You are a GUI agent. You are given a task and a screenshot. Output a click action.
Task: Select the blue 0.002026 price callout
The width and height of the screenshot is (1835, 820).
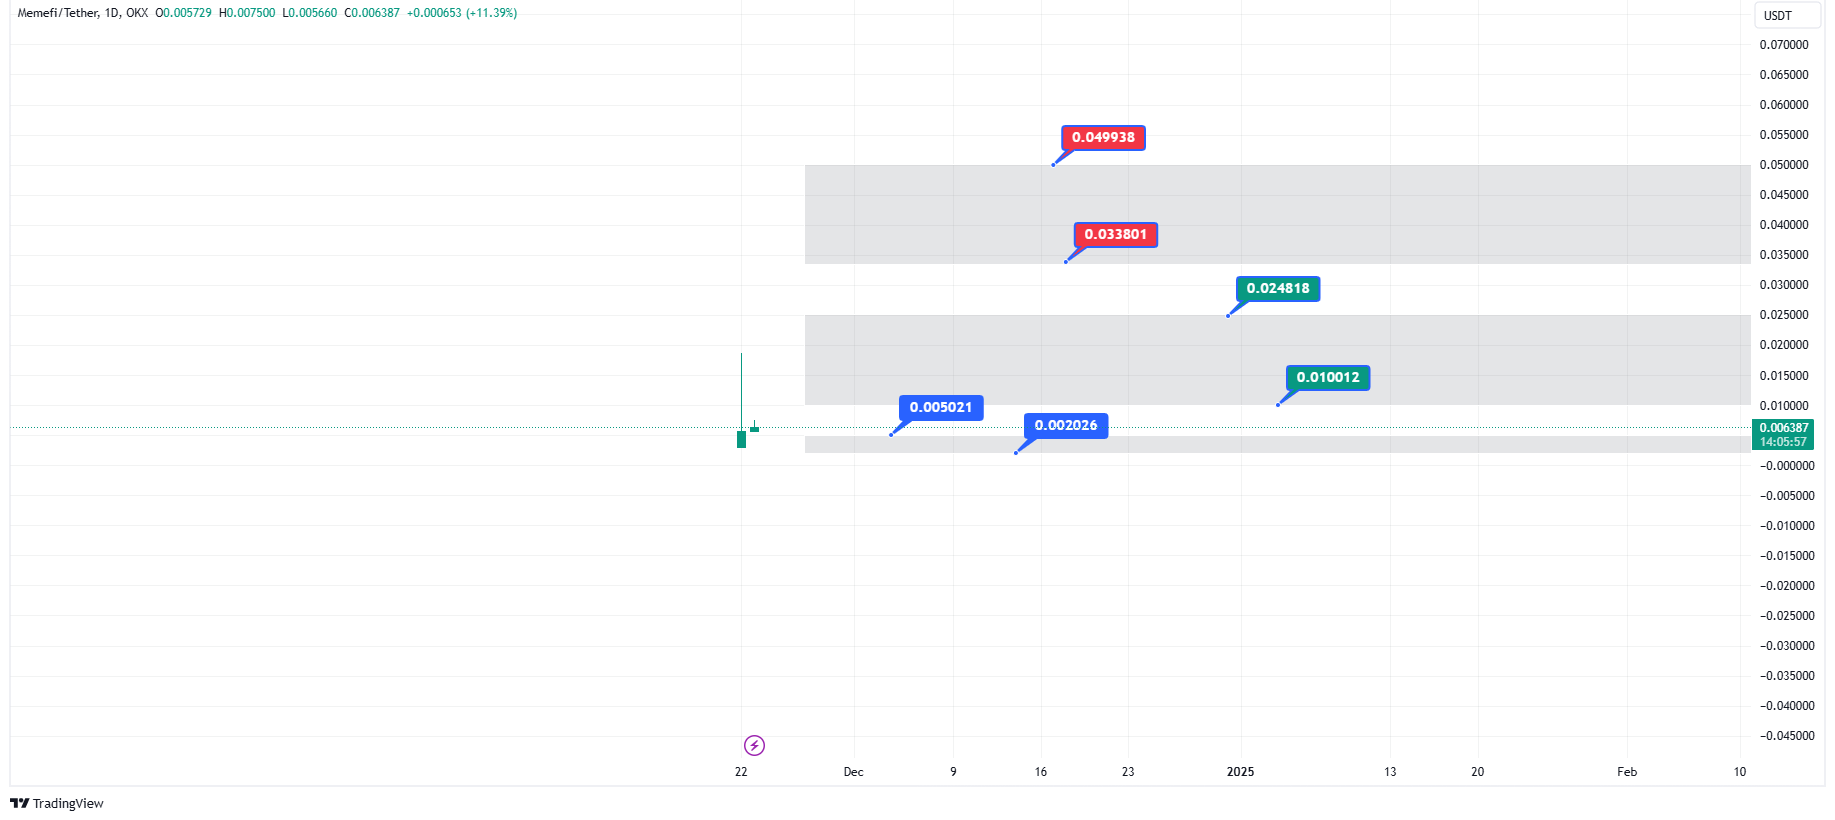[x=1065, y=426]
